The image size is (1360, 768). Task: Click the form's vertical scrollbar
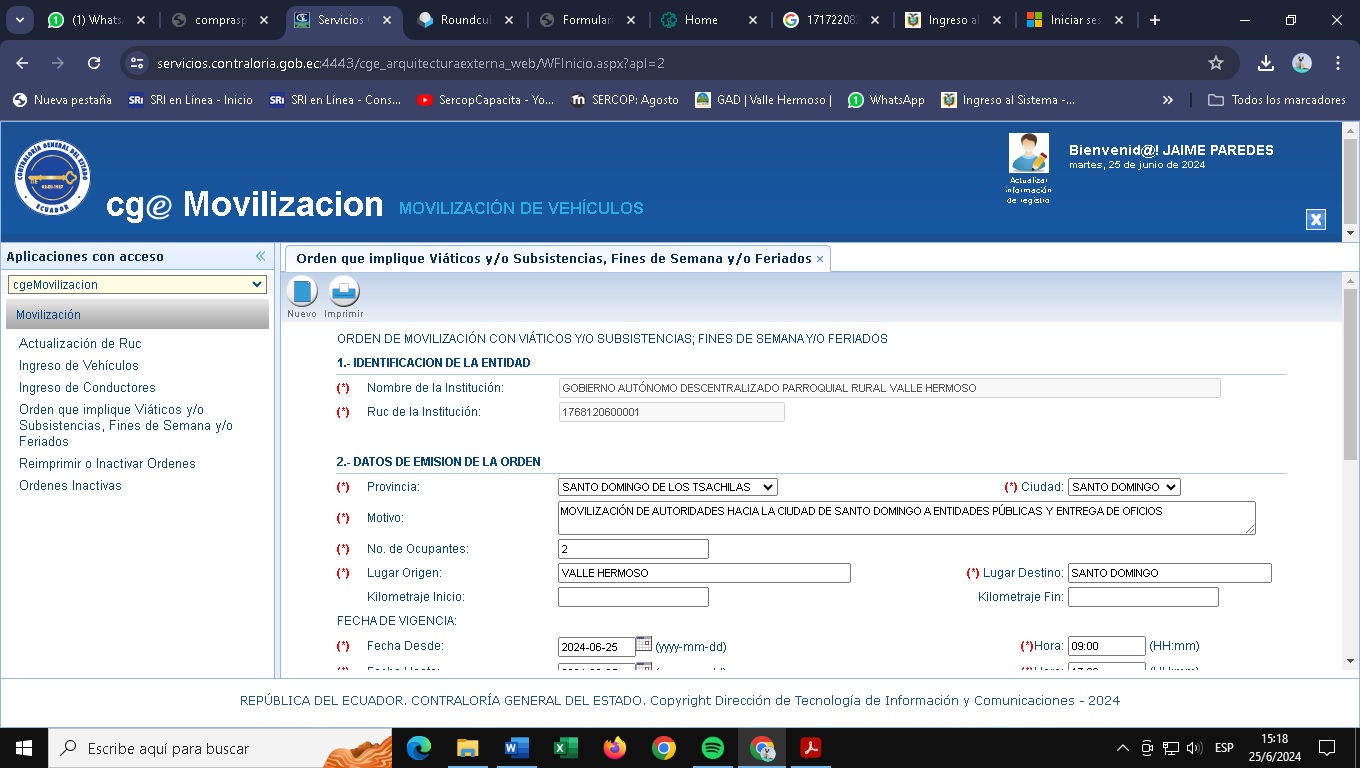pyautogui.click(x=1350, y=400)
